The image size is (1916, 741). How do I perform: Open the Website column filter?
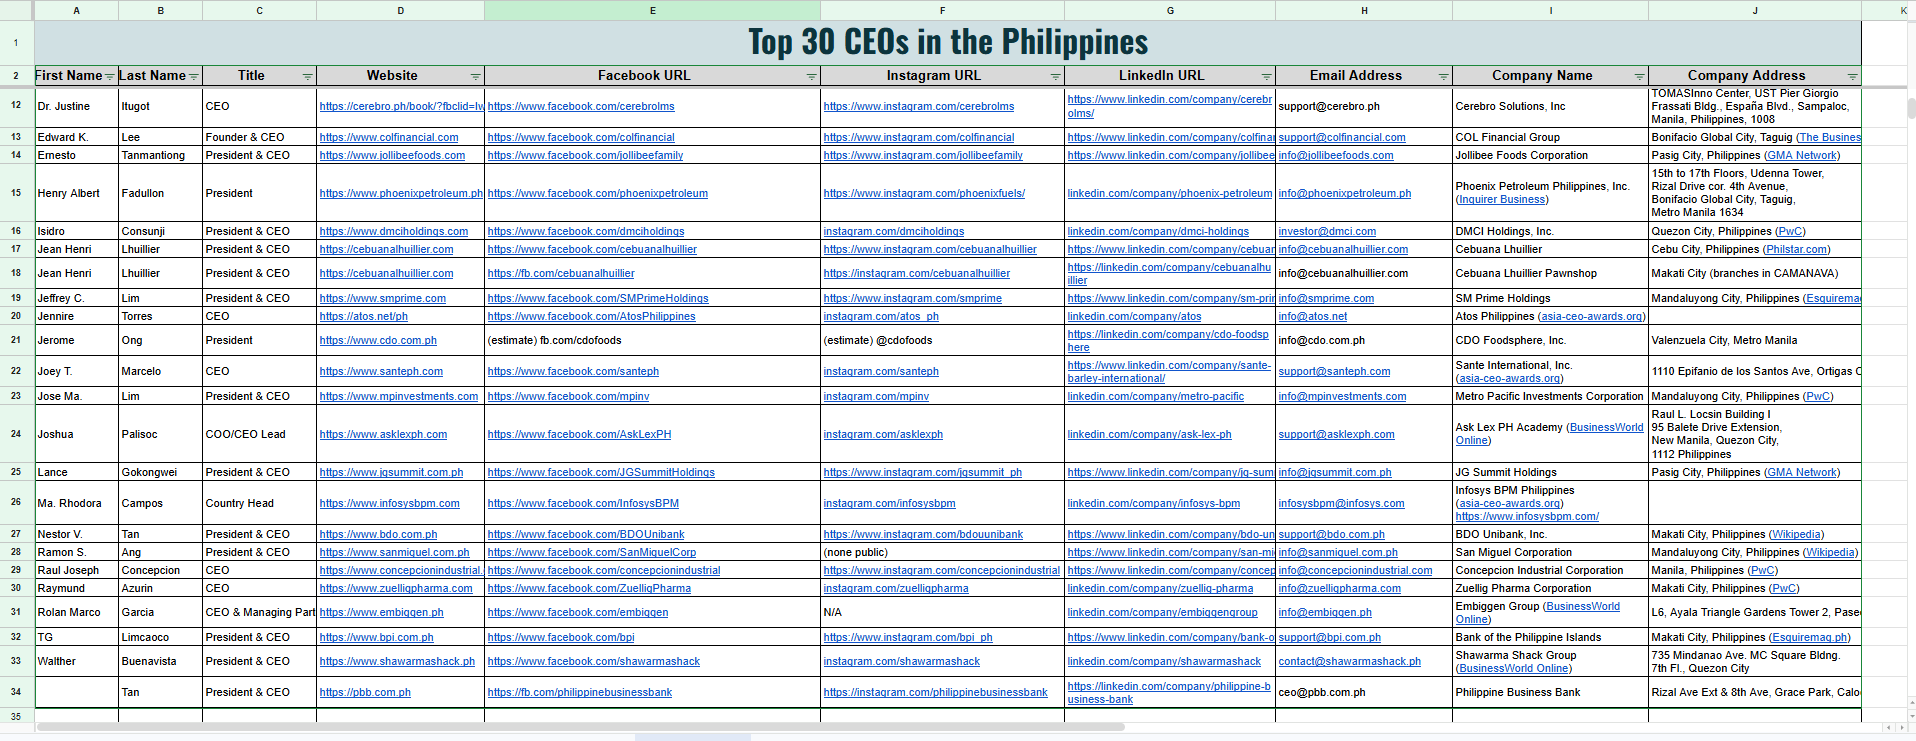pyautogui.click(x=476, y=76)
